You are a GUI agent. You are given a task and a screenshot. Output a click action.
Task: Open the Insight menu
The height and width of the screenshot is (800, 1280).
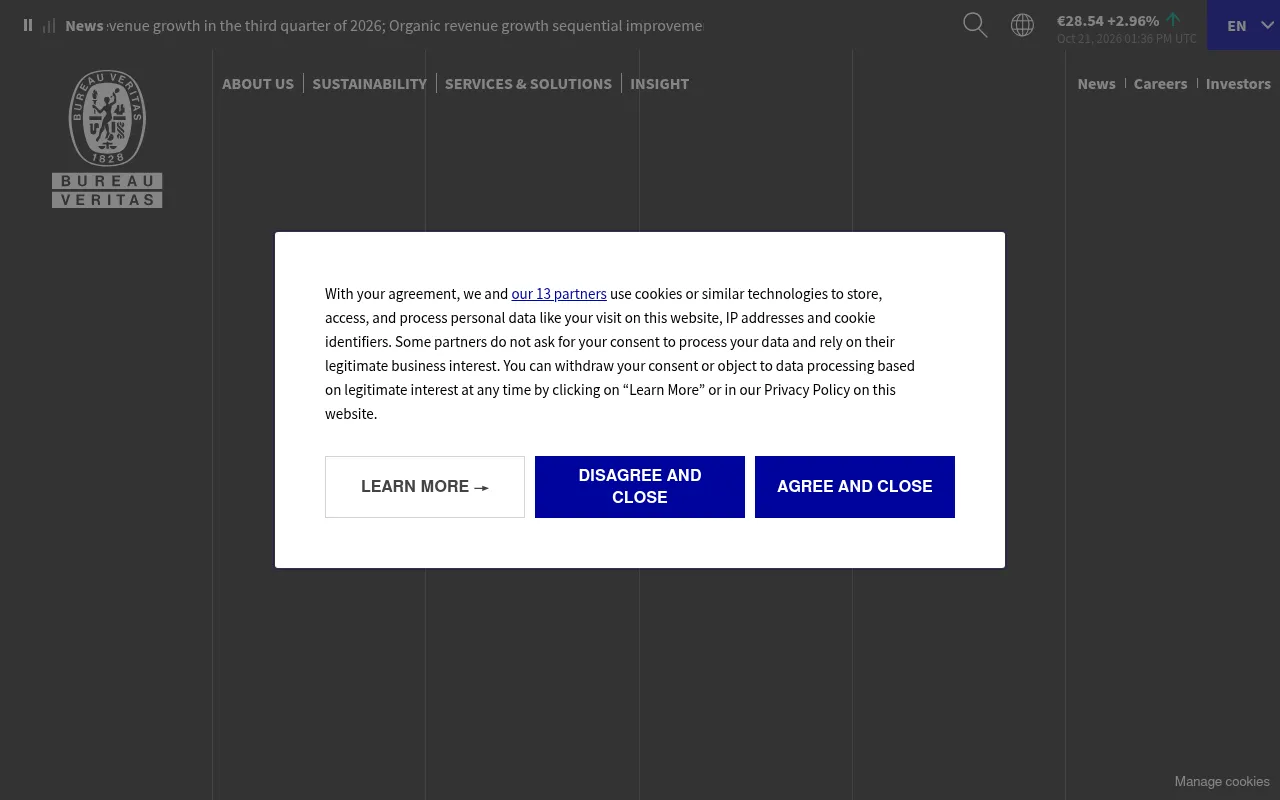(x=659, y=83)
